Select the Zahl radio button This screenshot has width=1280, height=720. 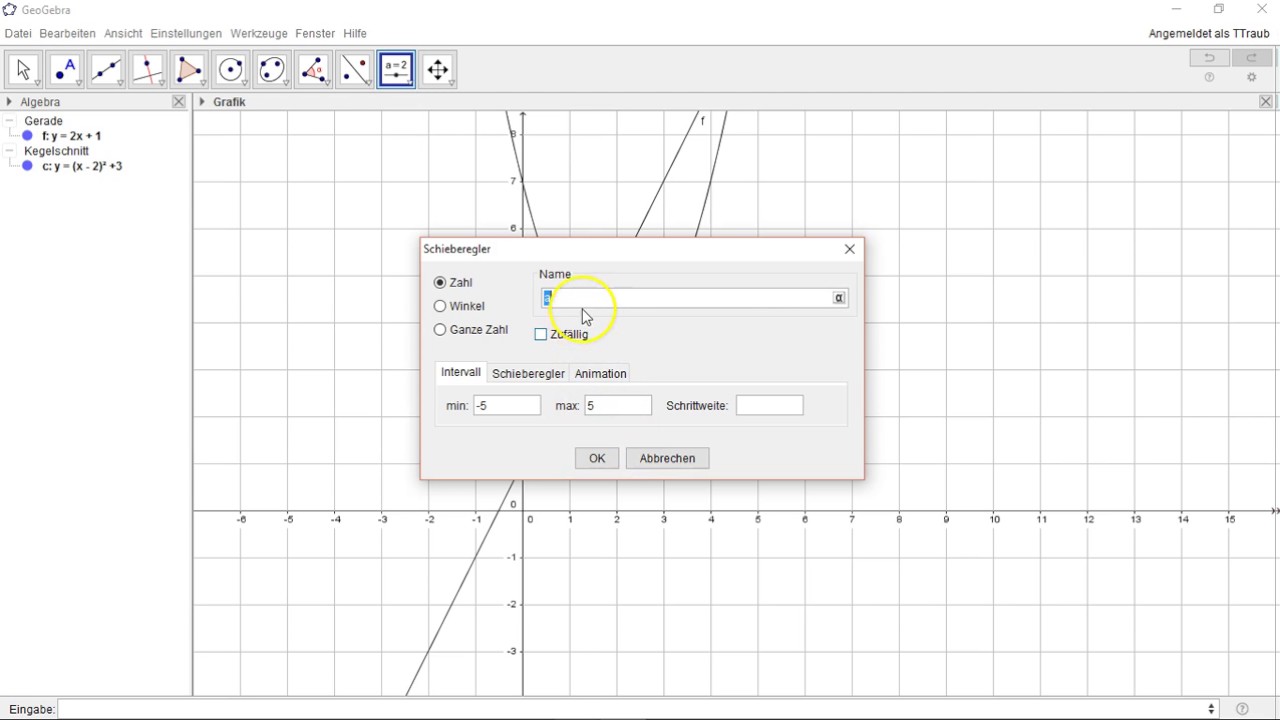coord(440,283)
